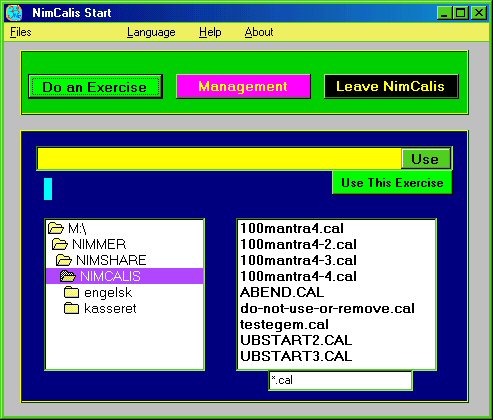Click the Use button beside yellow field
Screen dimensions: 493x420
426,159
